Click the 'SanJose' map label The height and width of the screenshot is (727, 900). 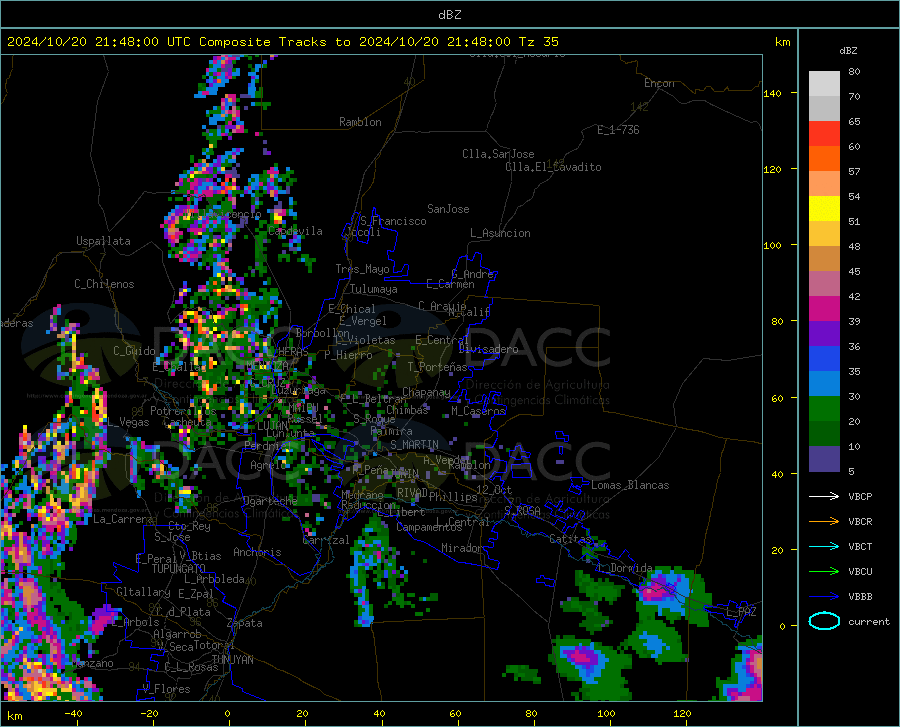click(x=448, y=209)
